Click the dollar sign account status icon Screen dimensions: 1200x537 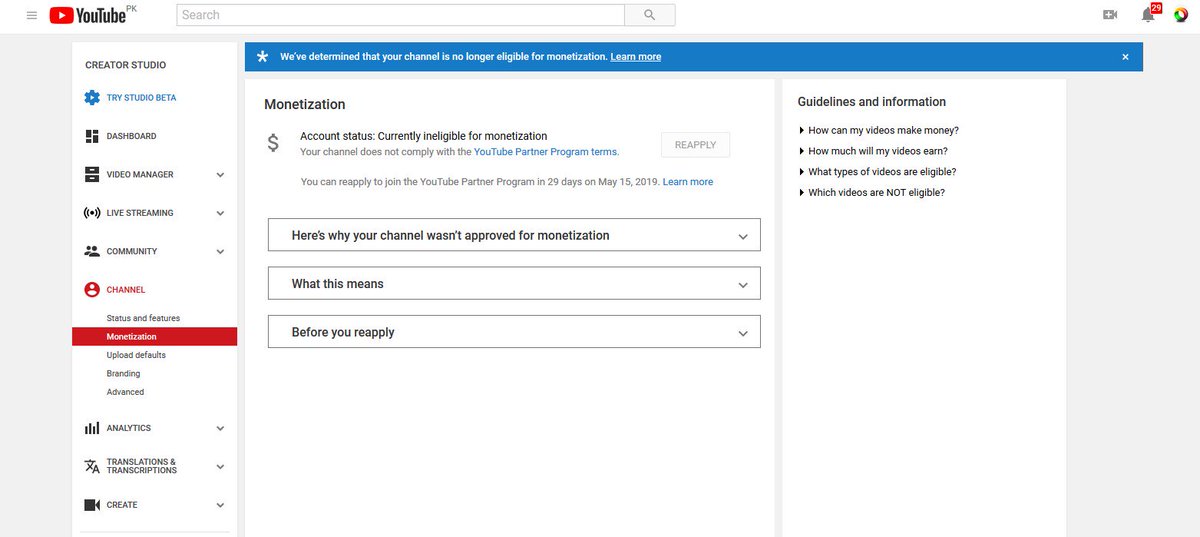click(x=273, y=143)
